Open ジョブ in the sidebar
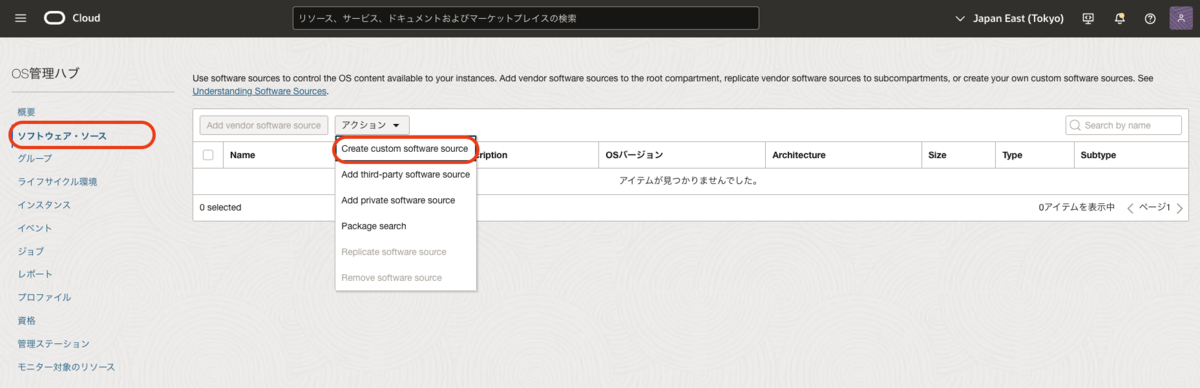Image resolution: width=1200 pixels, height=388 pixels. (x=31, y=251)
